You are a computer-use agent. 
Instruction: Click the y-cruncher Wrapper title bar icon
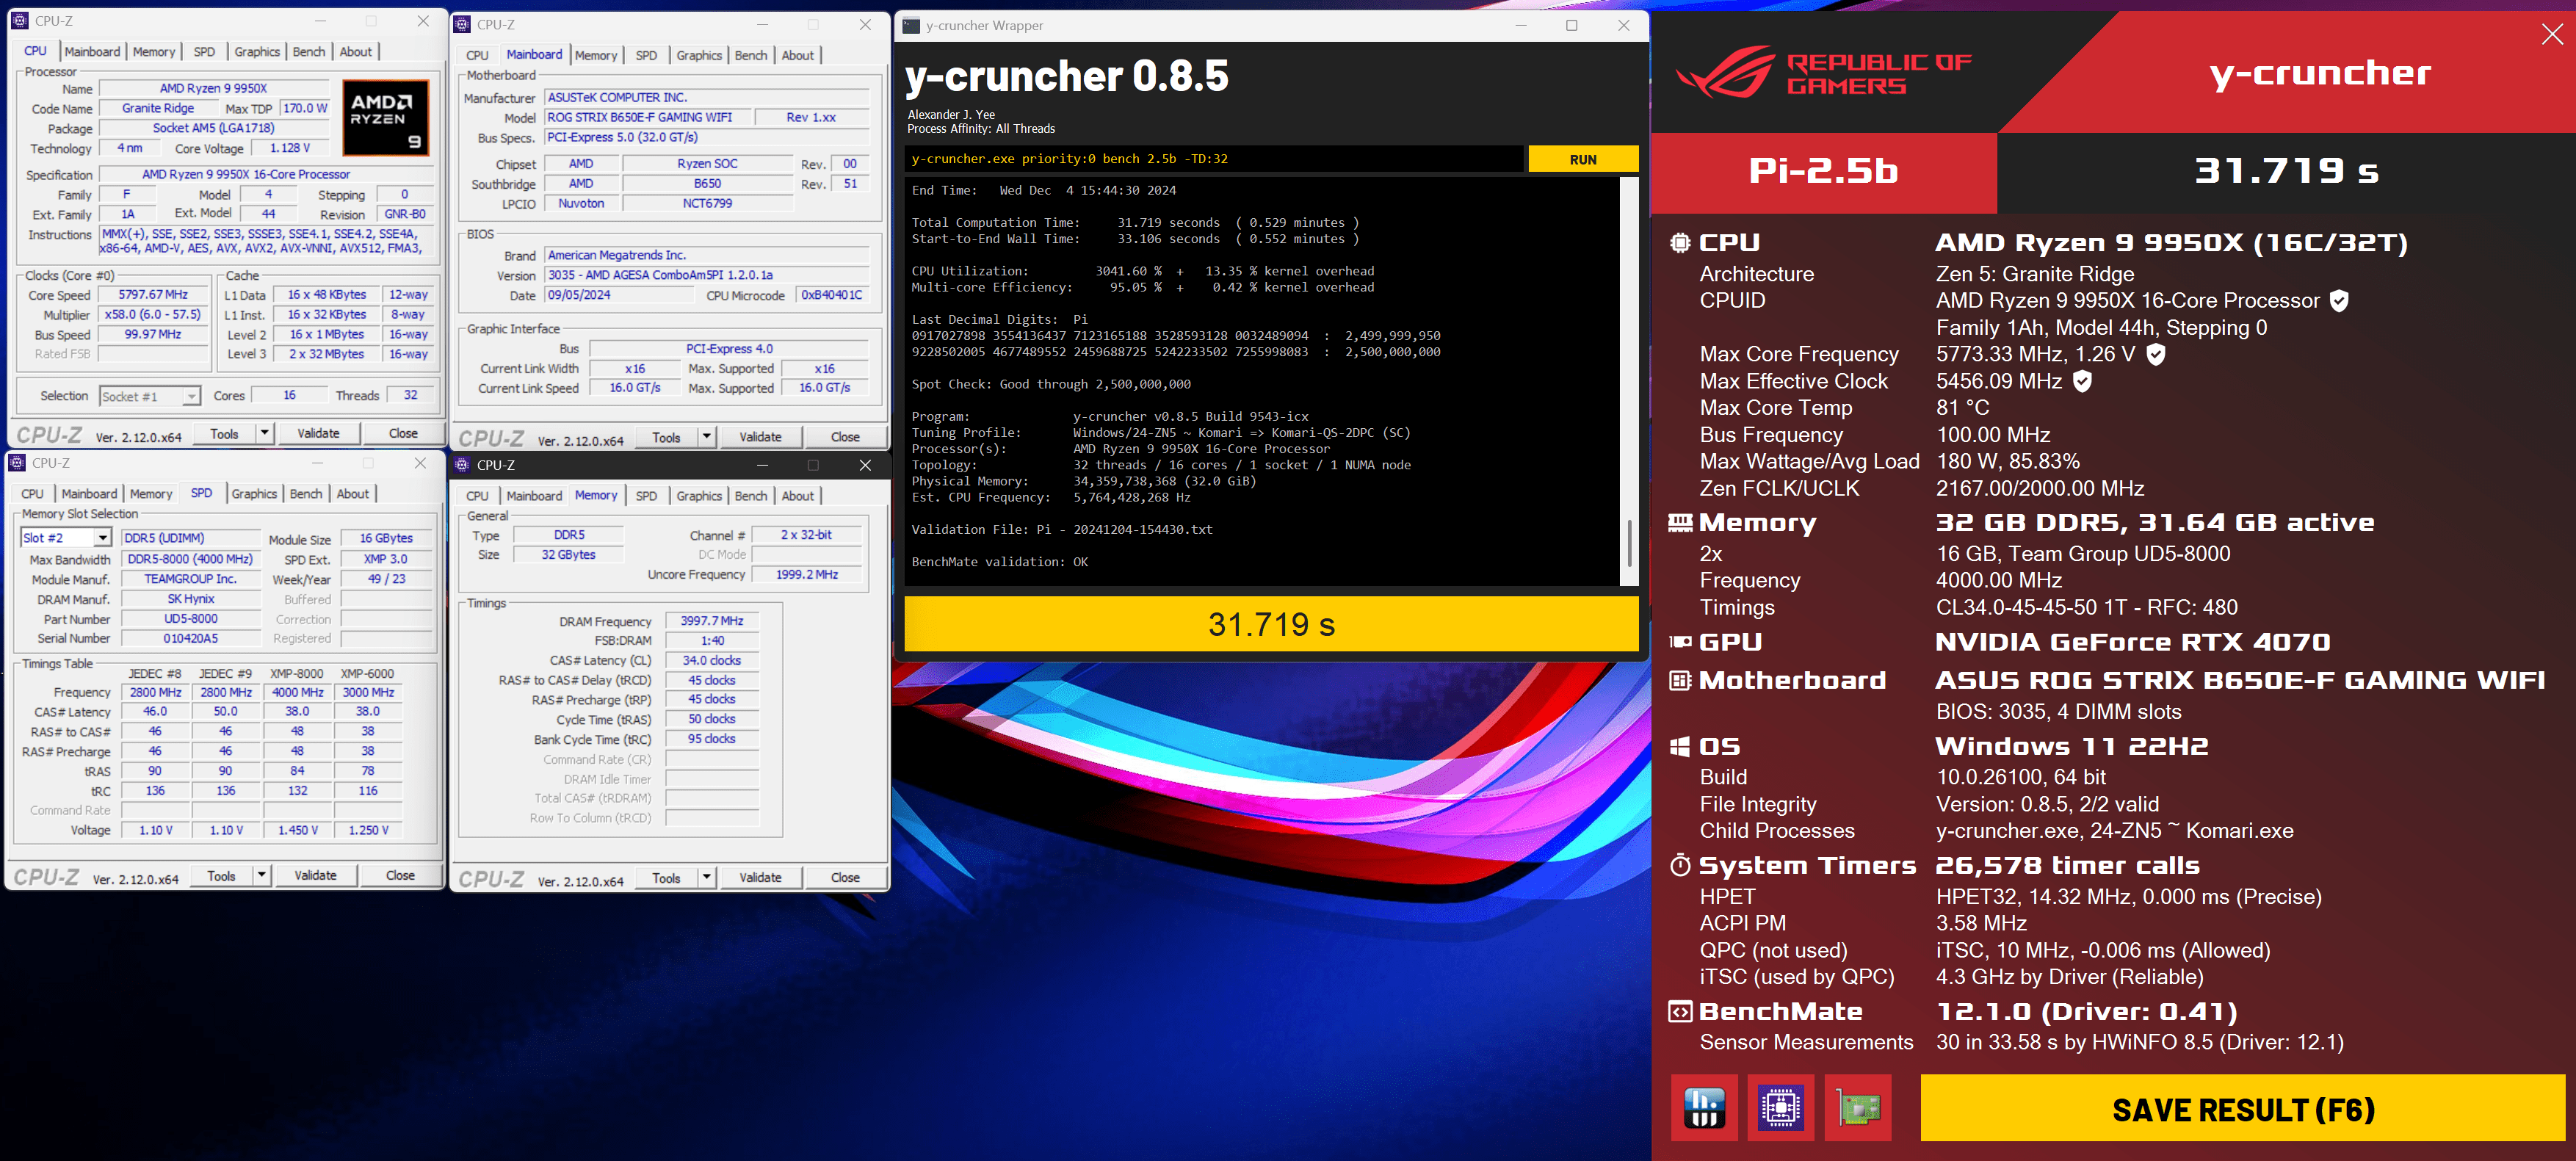click(x=911, y=26)
